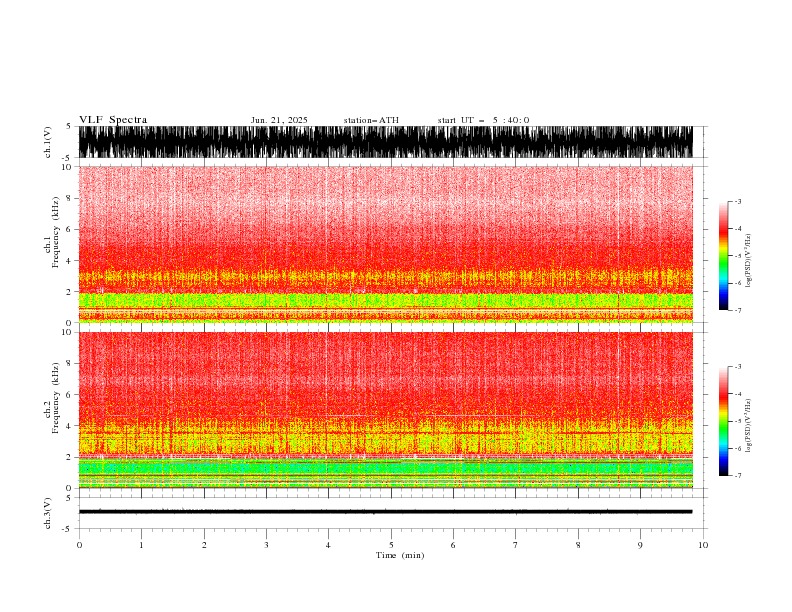Click the "2" kHz tick of ch.2 spectrogram

(x=69, y=457)
